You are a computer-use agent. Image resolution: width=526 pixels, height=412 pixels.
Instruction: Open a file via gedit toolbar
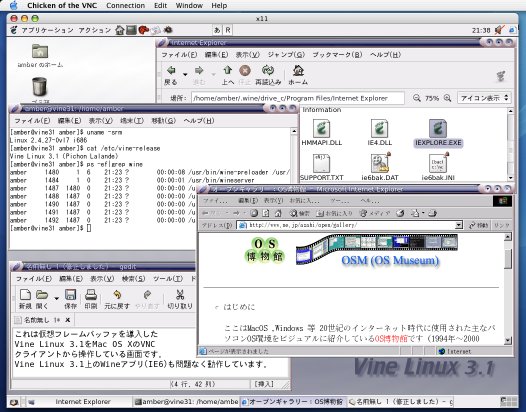coord(42,299)
